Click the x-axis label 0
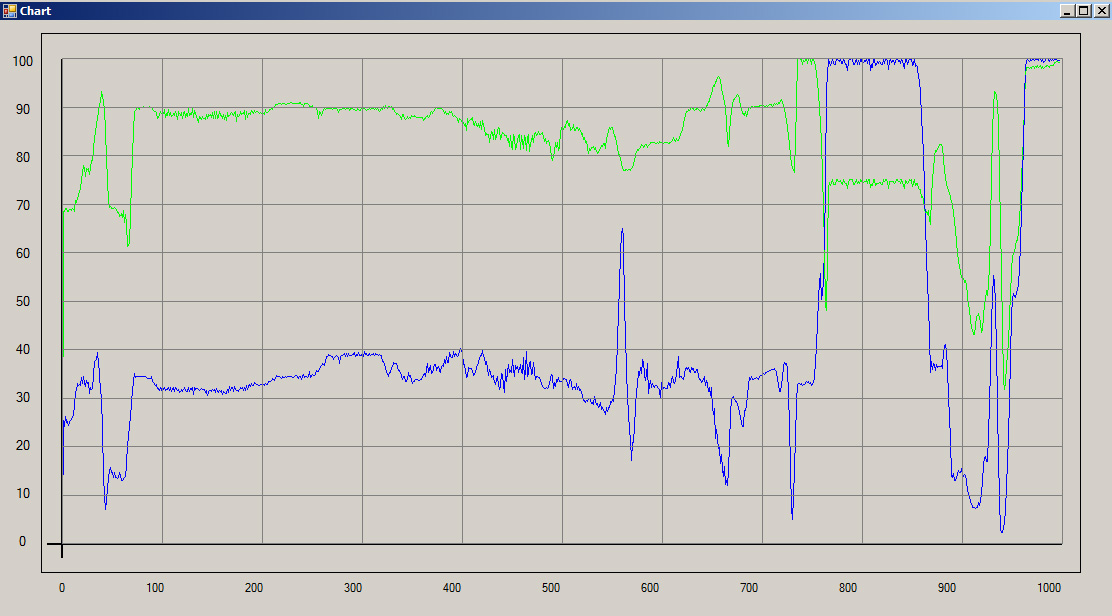The width and height of the screenshot is (1112, 616). tap(61, 588)
